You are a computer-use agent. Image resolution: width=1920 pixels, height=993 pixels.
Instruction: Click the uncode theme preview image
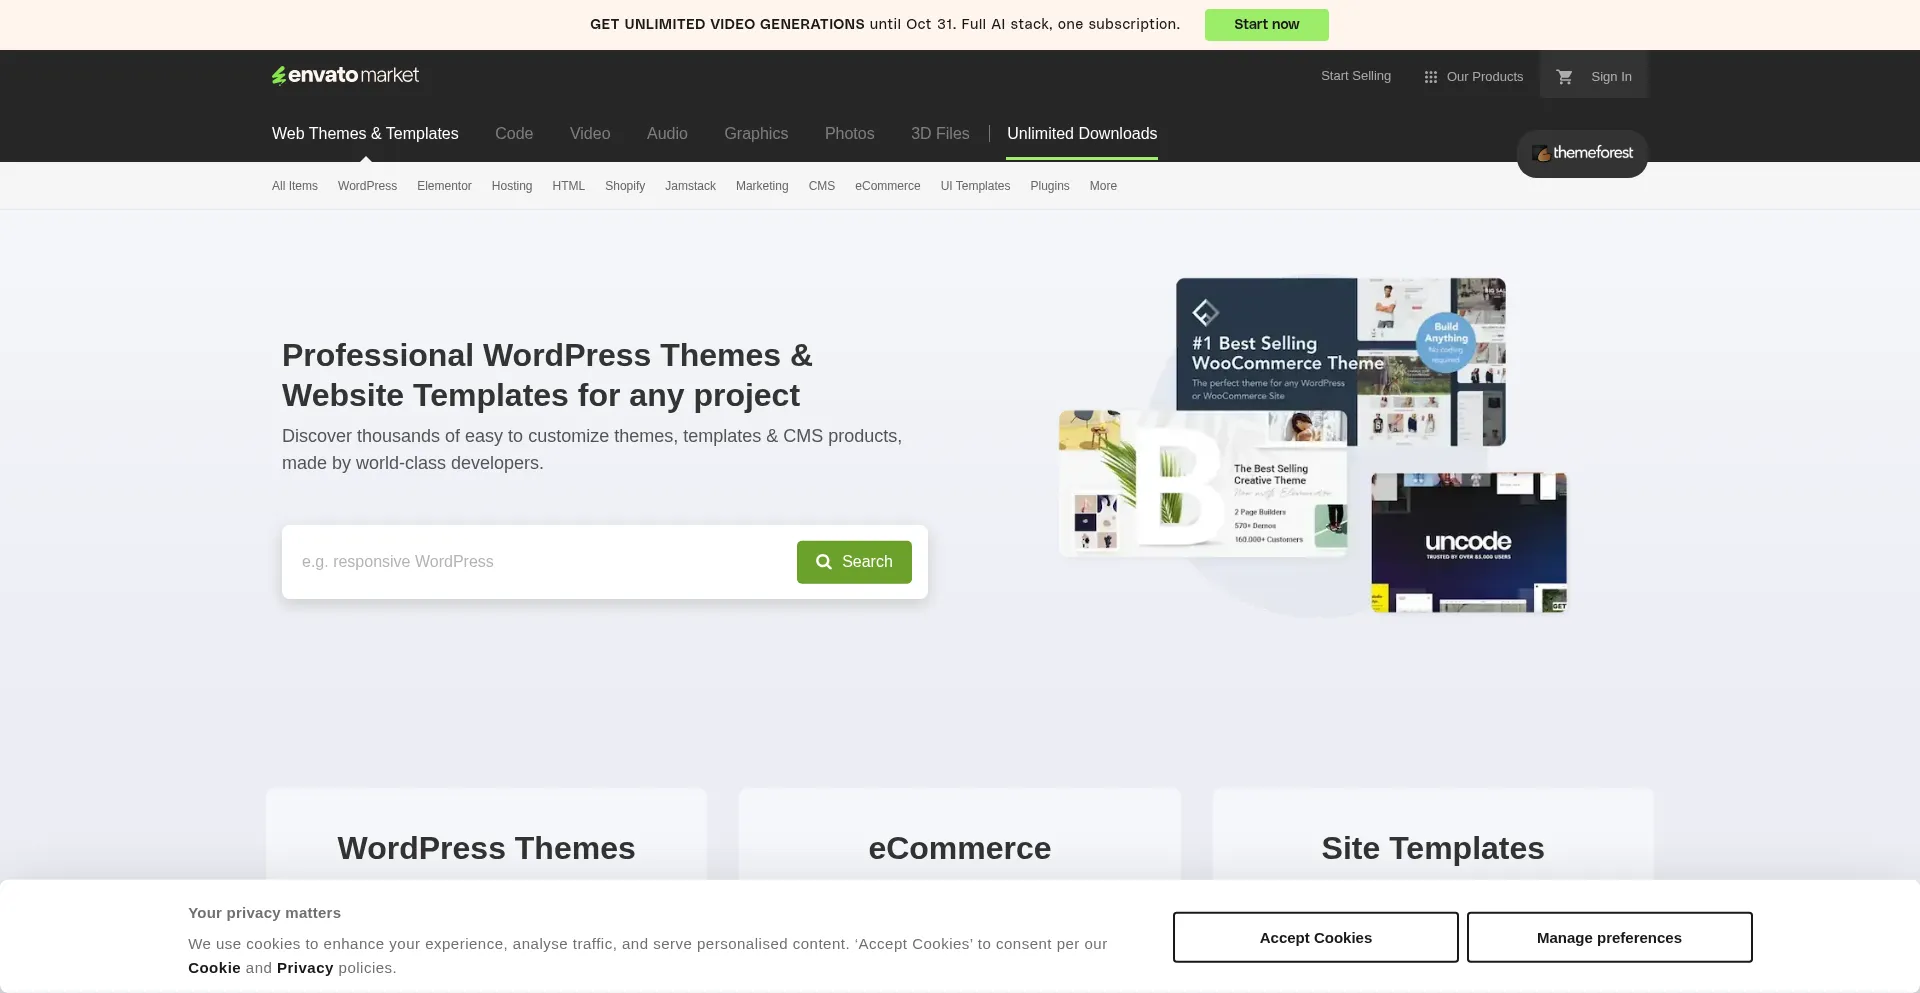coord(1468,542)
